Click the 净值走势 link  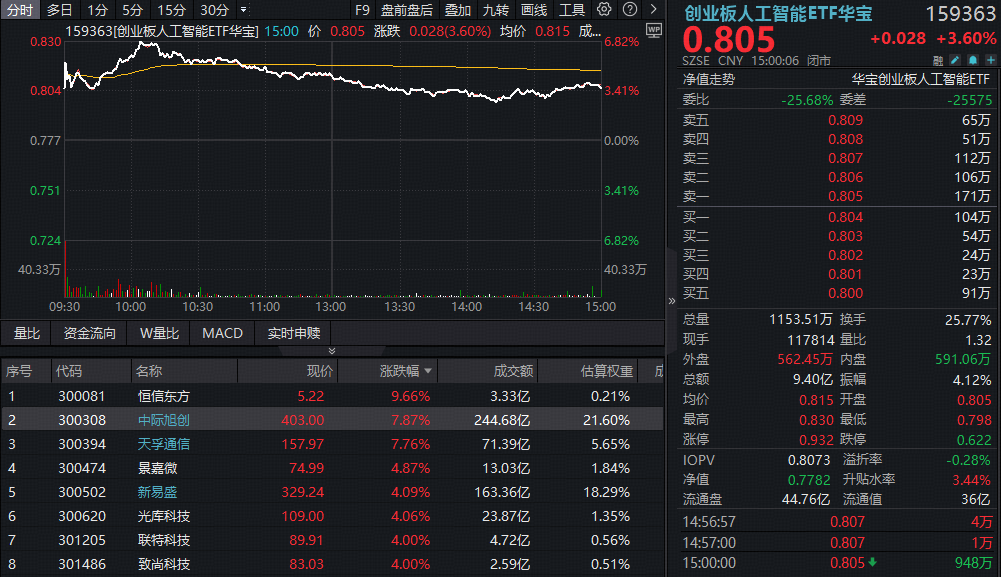pyautogui.click(x=708, y=79)
